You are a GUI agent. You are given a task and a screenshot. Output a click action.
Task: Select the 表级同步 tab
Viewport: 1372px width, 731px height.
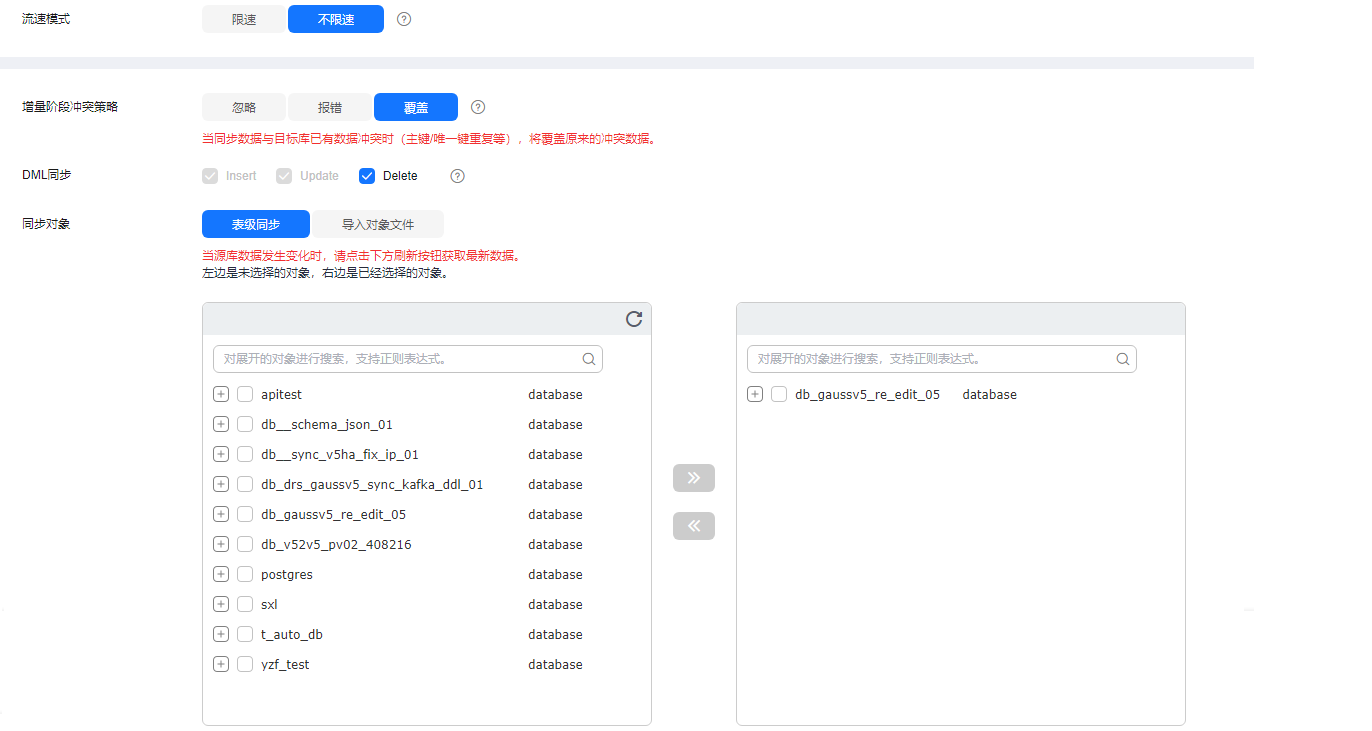pos(255,224)
